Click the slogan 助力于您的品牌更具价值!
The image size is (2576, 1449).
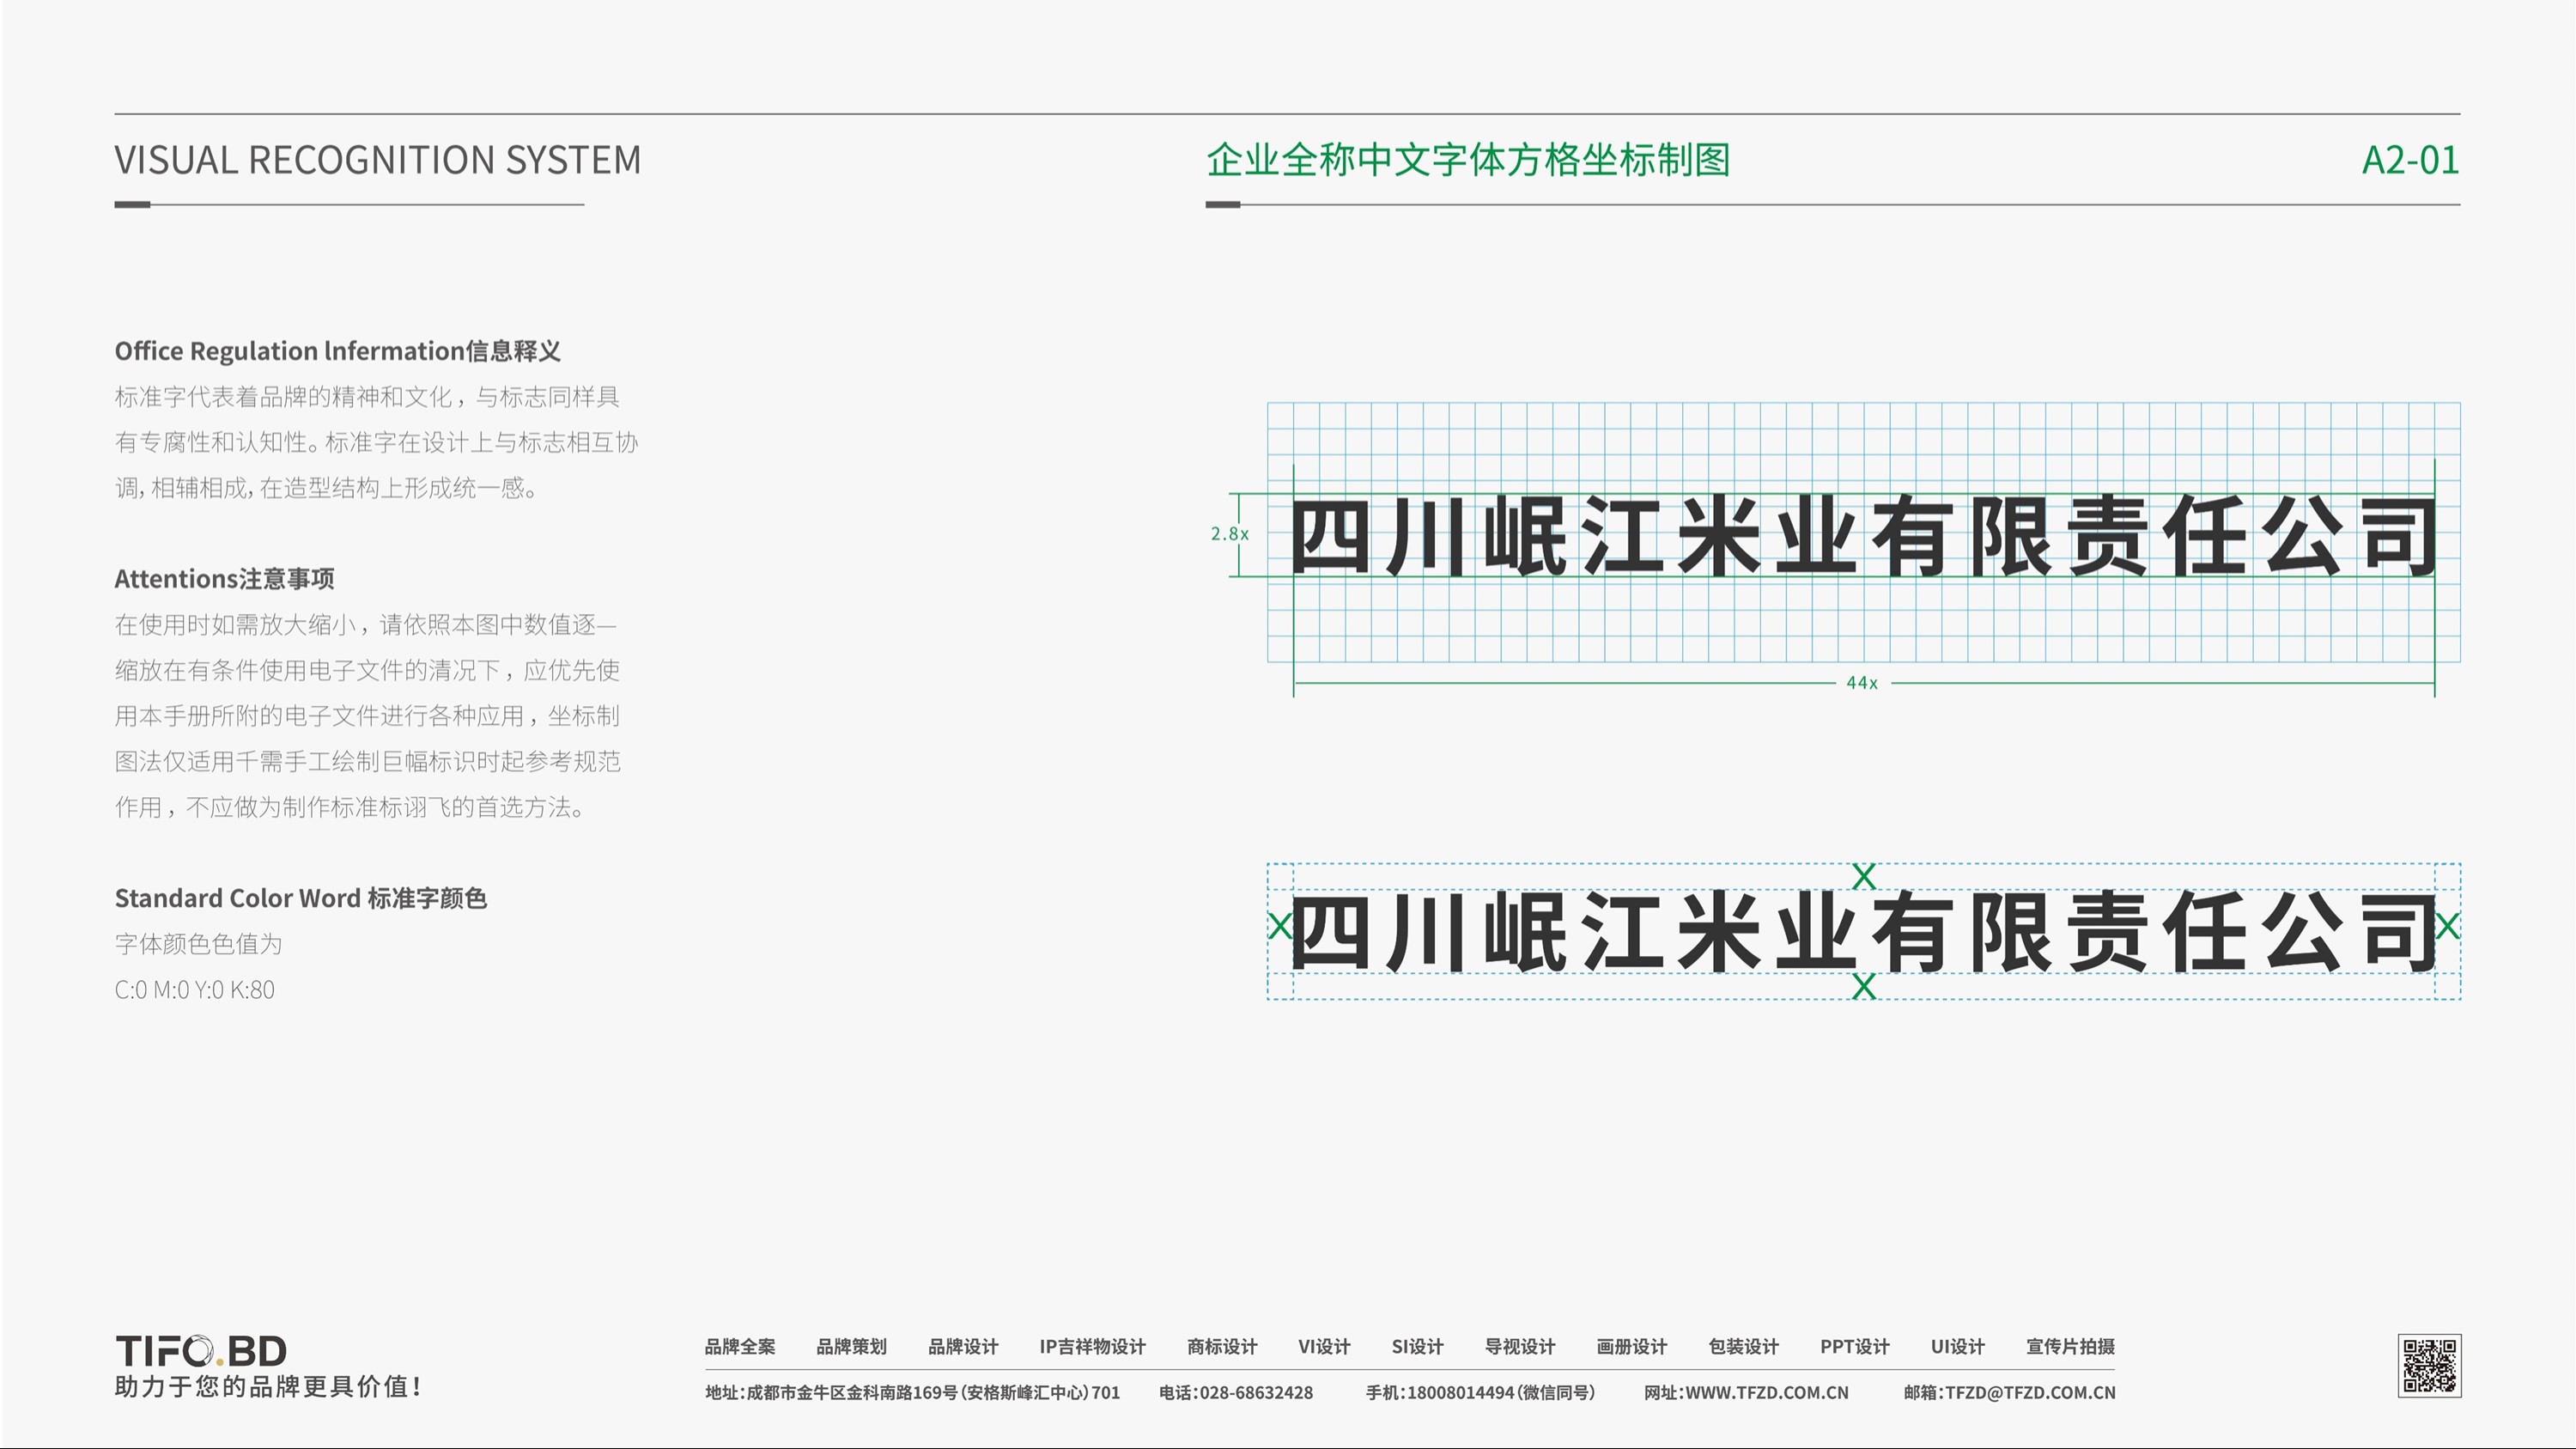(268, 1387)
